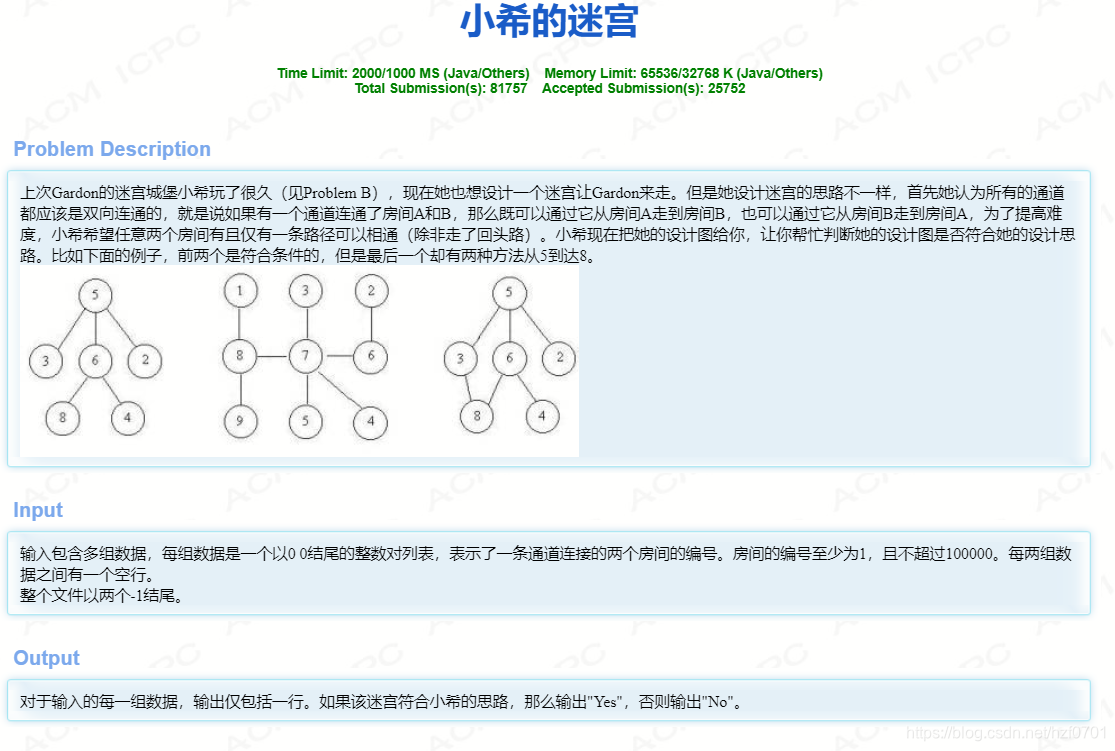Click the page title 小希的迷宫

[549, 21]
